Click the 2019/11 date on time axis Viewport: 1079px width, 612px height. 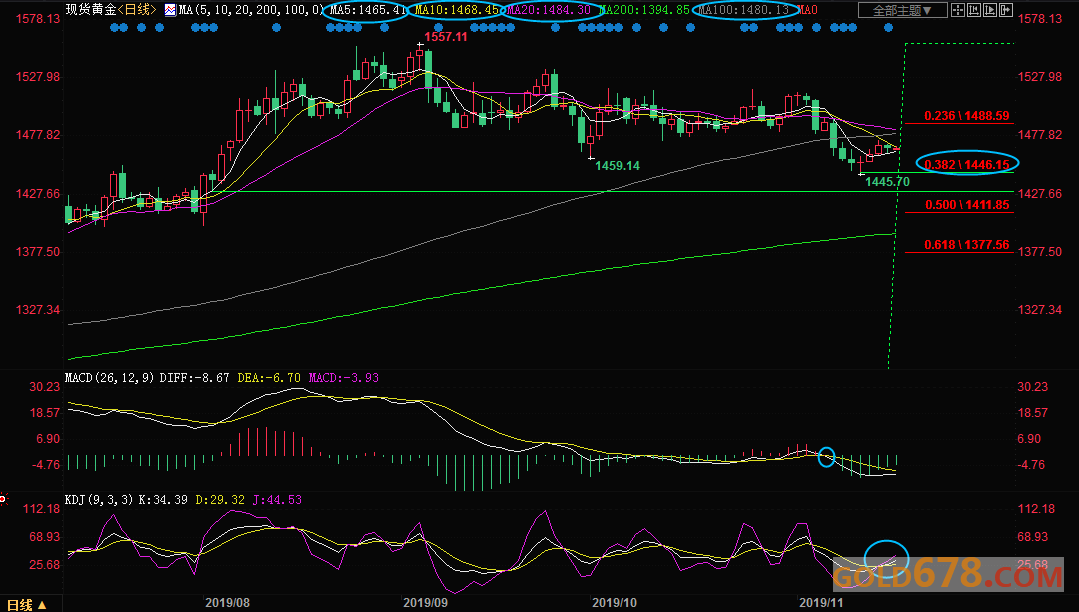(x=821, y=602)
